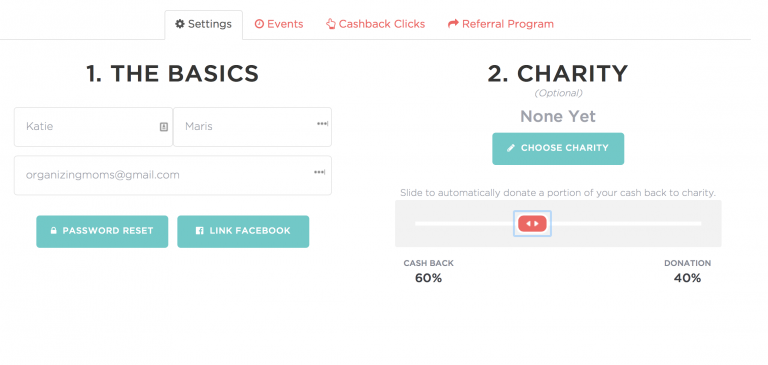Switch to the Cashback Clicks tab

click(375, 24)
